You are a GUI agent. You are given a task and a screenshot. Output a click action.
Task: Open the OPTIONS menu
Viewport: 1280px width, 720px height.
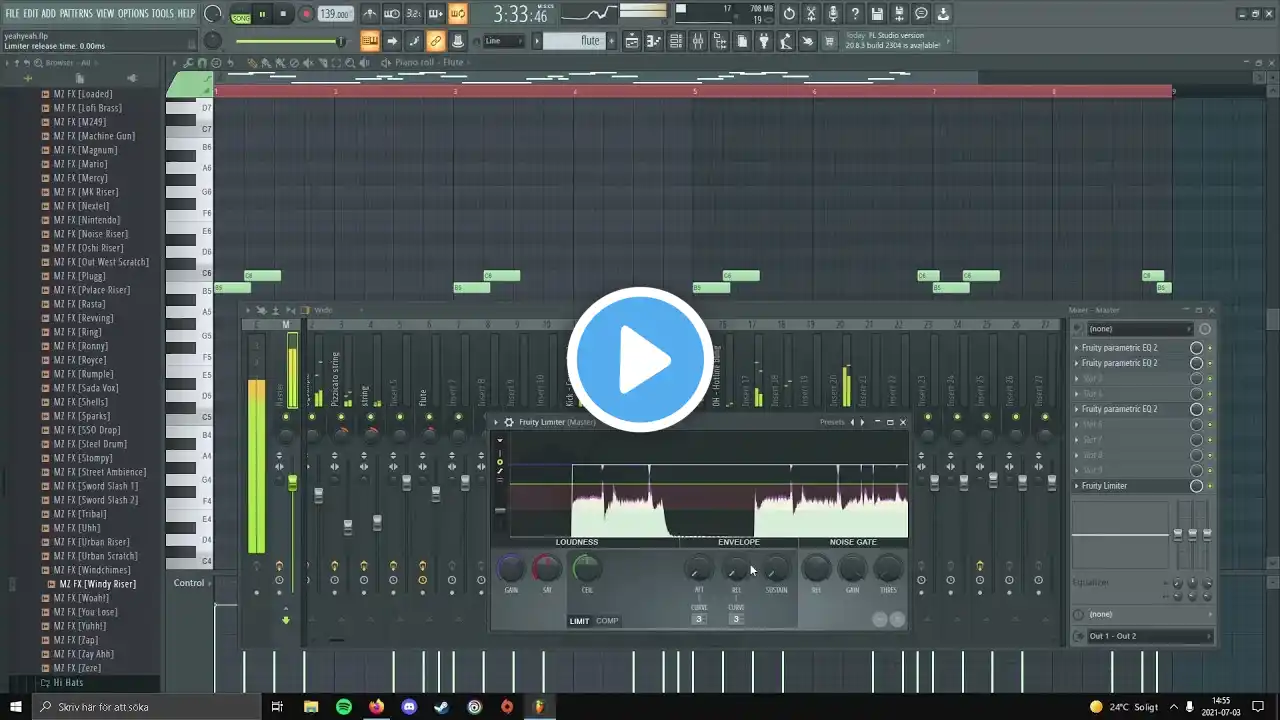pos(133,13)
